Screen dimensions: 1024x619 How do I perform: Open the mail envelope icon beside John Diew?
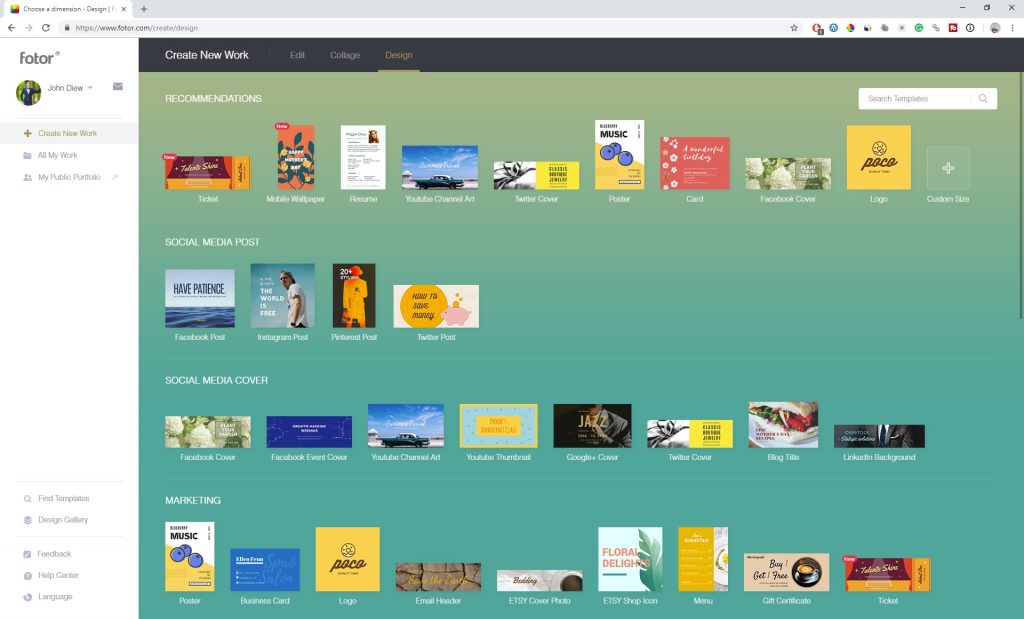pyautogui.click(x=118, y=86)
